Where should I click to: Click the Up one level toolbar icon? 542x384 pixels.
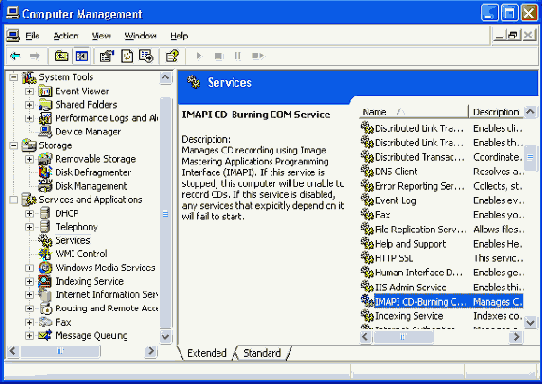62,56
